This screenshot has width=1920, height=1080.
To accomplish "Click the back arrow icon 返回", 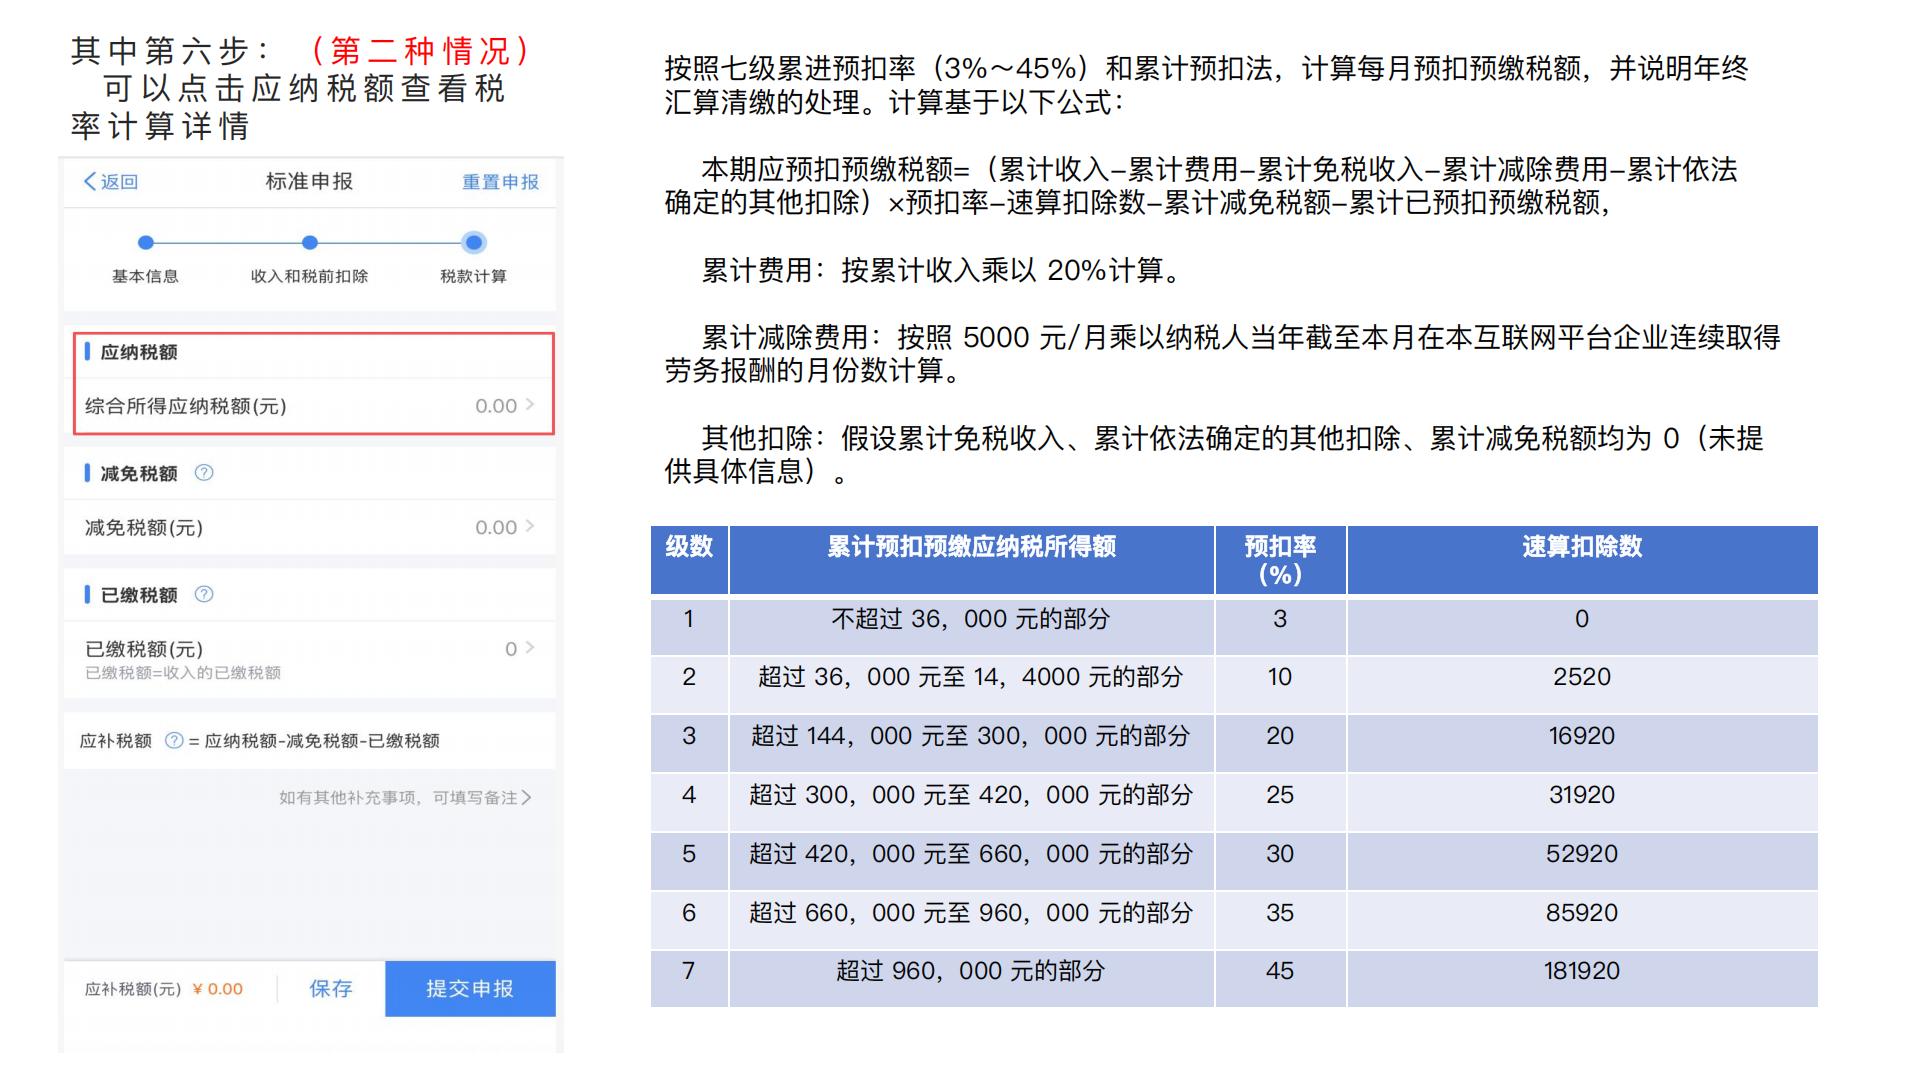I will (x=91, y=181).
